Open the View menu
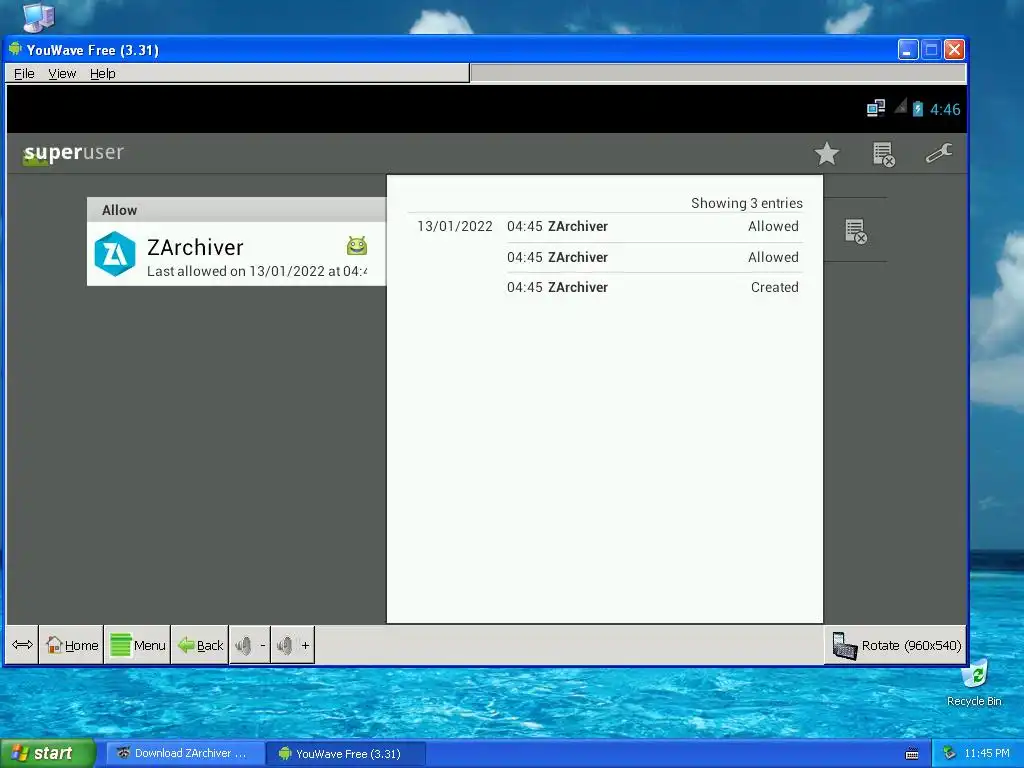 62,74
